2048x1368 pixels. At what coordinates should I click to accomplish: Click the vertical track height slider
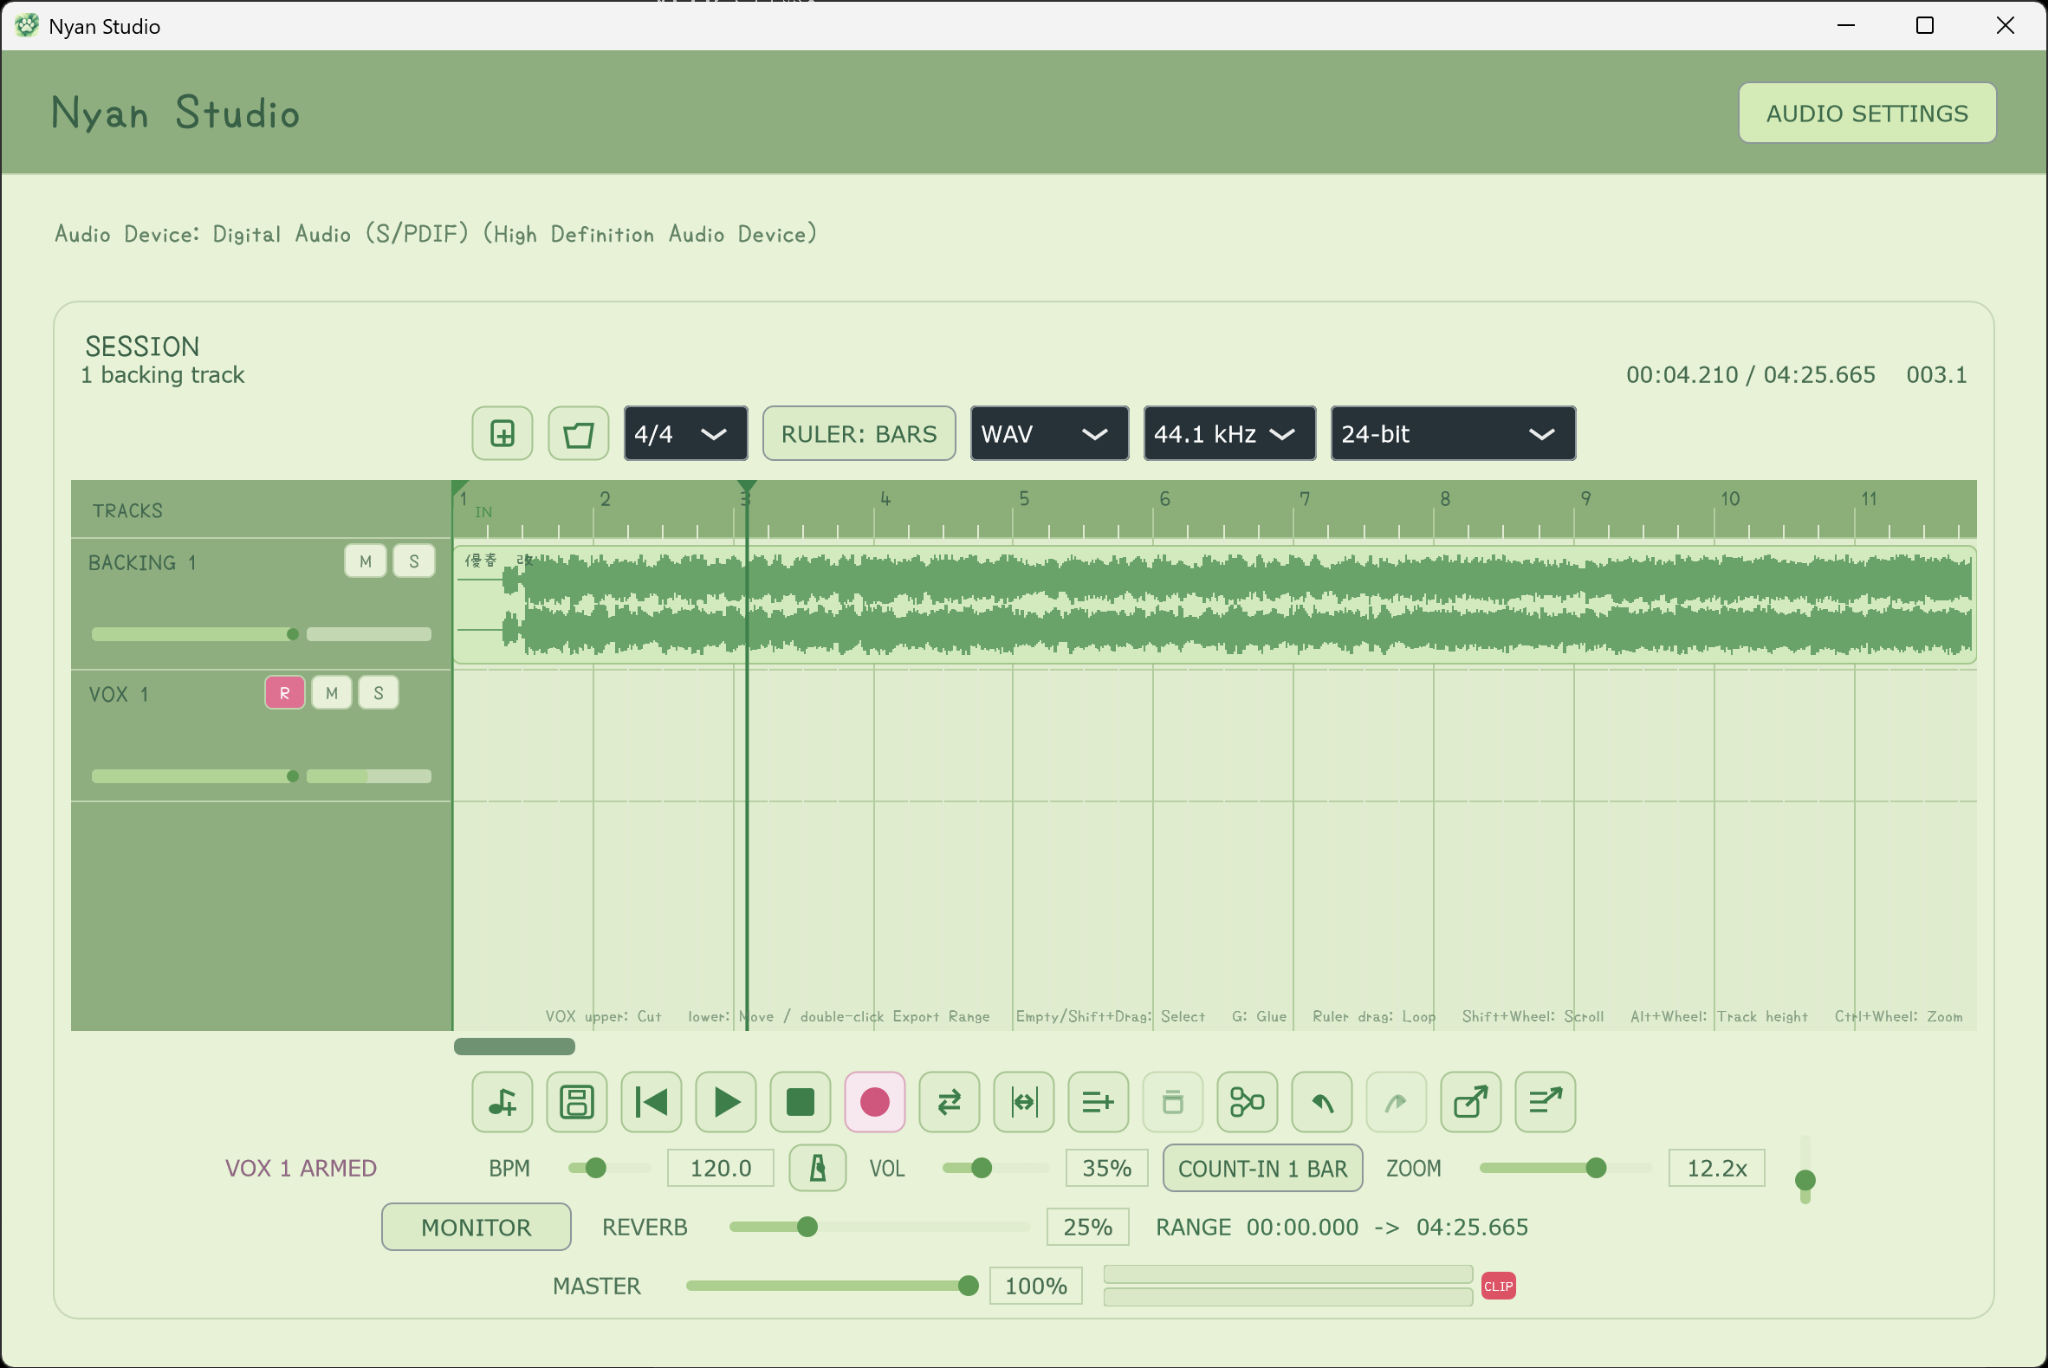pos(1805,1170)
